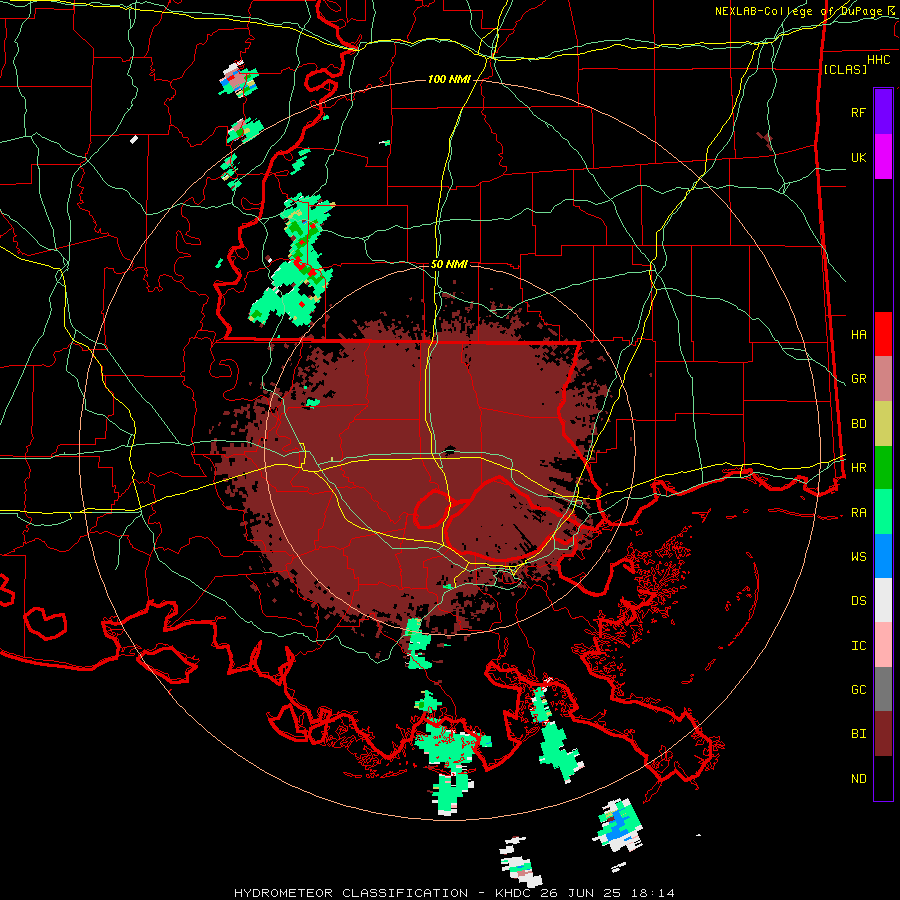Click the HHC product code text
This screenshot has width=900, height=900.
[x=878, y=60]
